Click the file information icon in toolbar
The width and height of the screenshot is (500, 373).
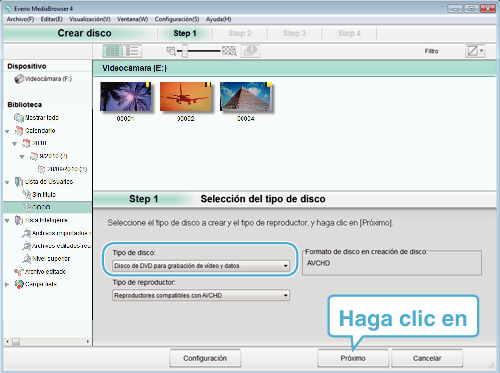[250, 51]
